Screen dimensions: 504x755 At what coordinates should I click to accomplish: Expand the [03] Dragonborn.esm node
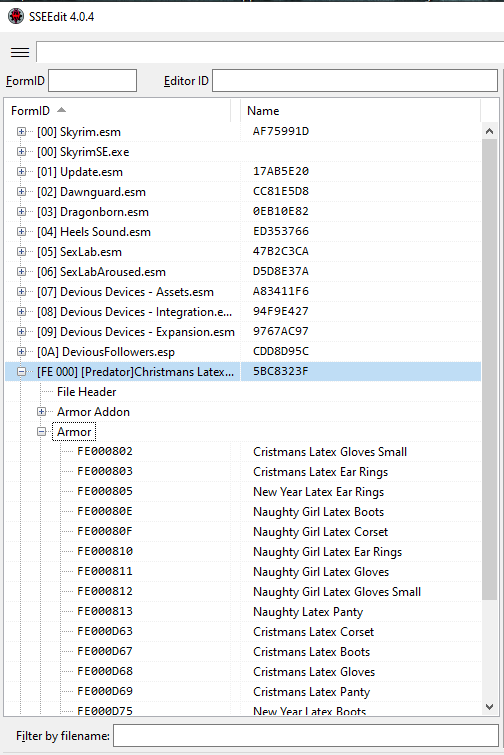click(x=21, y=211)
